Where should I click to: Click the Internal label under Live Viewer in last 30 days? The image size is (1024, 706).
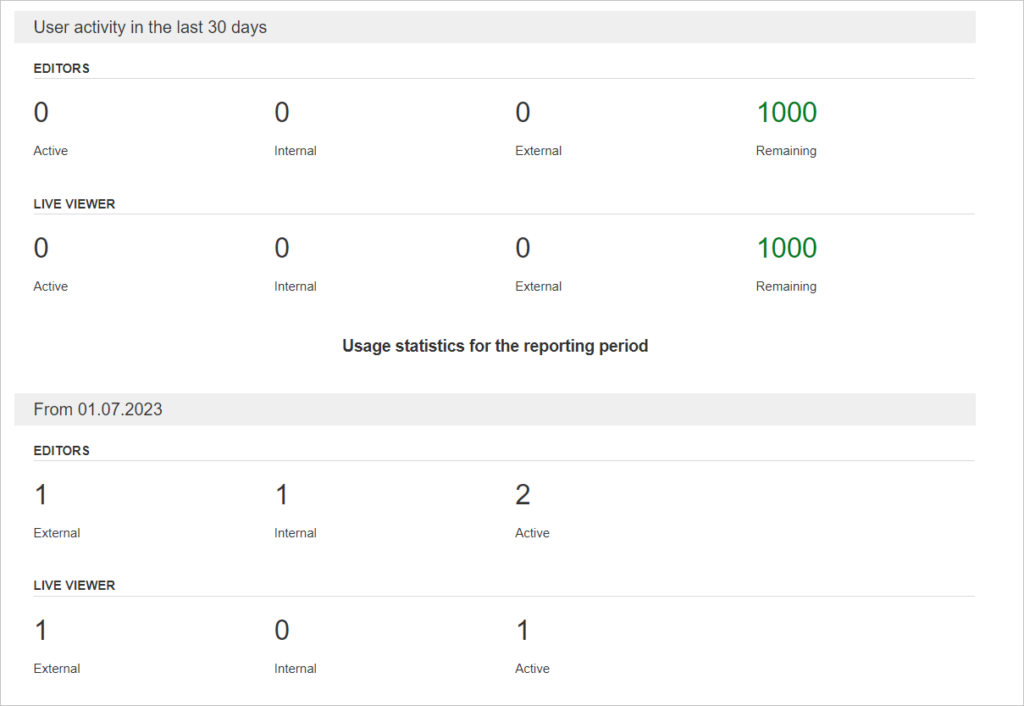pos(295,287)
